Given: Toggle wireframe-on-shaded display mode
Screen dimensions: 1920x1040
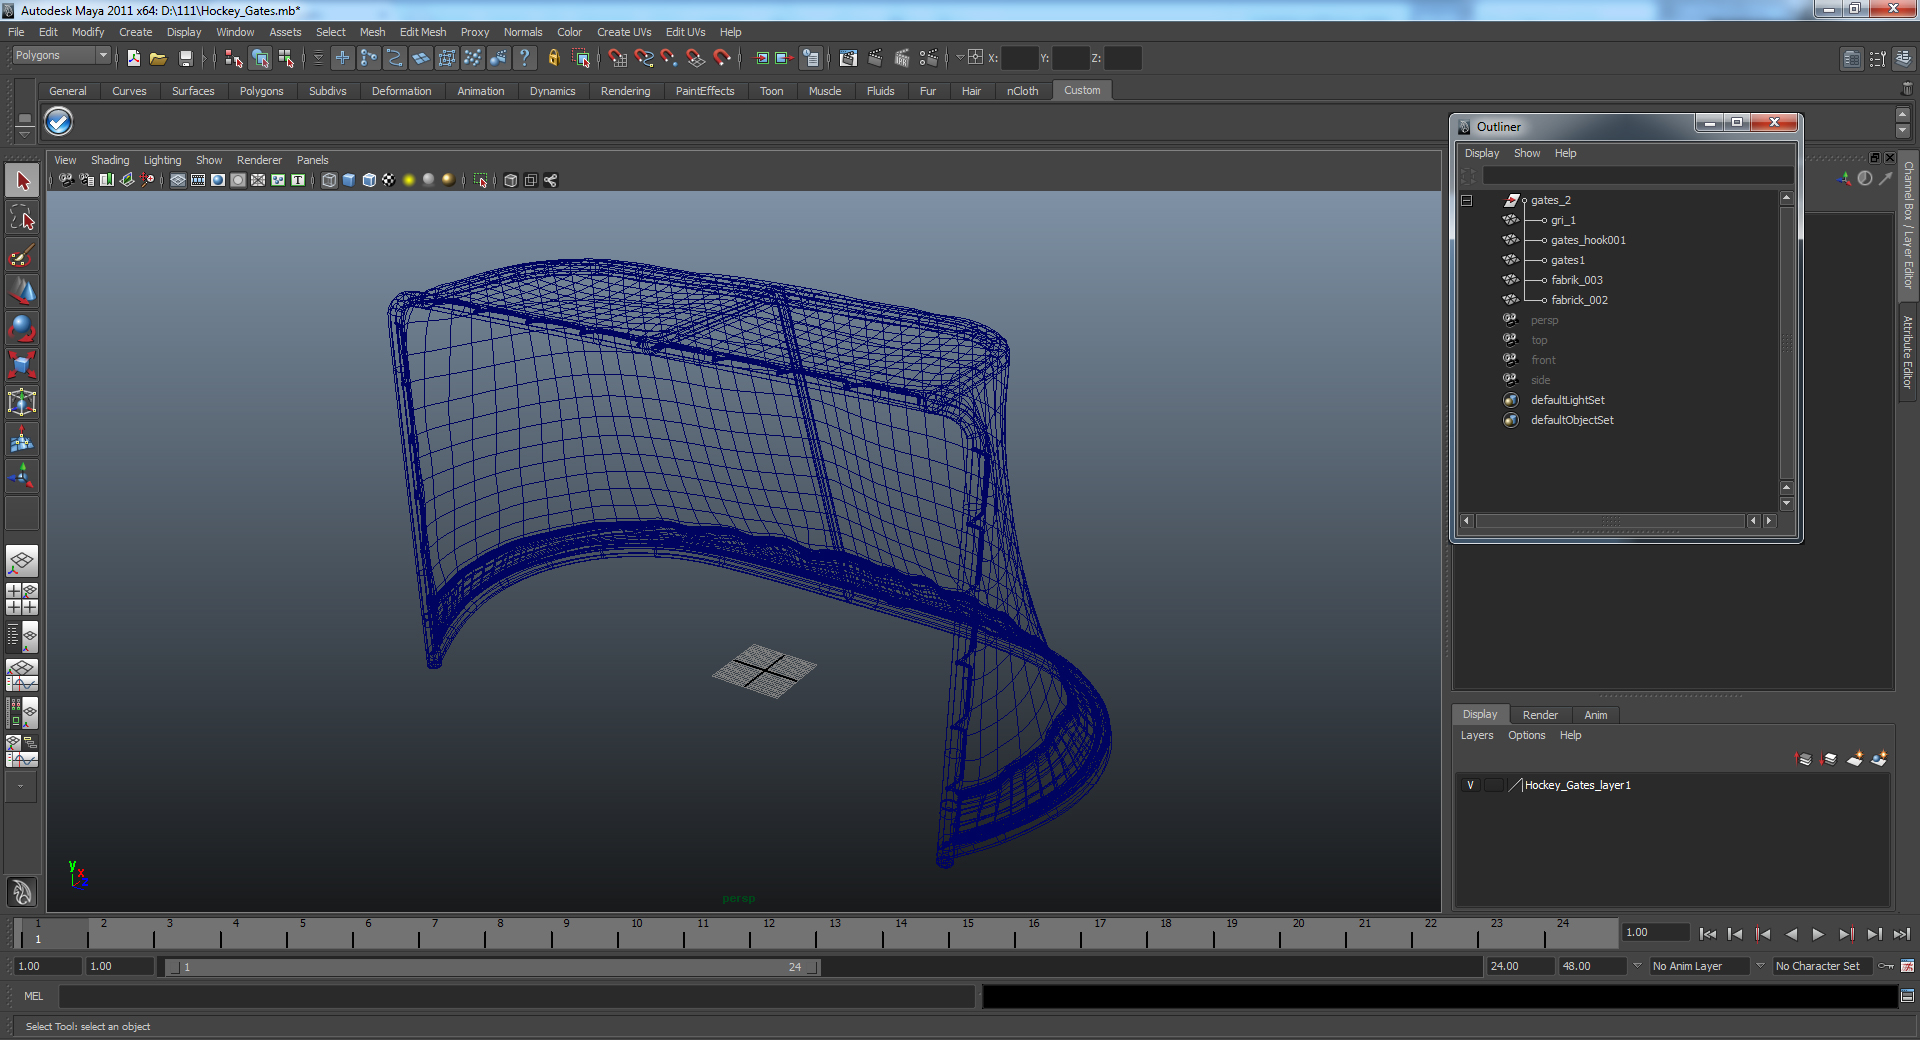Looking at the screenshot, I should pos(368,180).
